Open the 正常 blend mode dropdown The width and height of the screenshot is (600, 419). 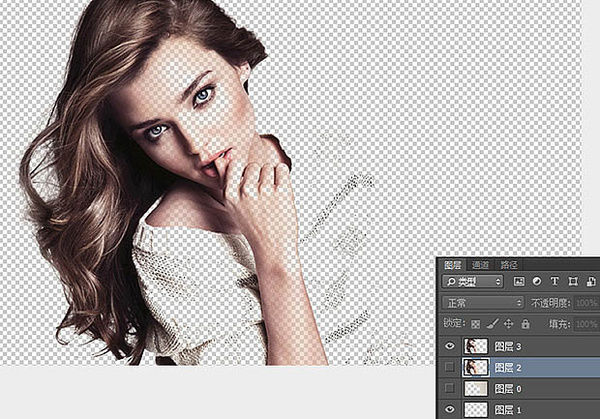pos(483,302)
